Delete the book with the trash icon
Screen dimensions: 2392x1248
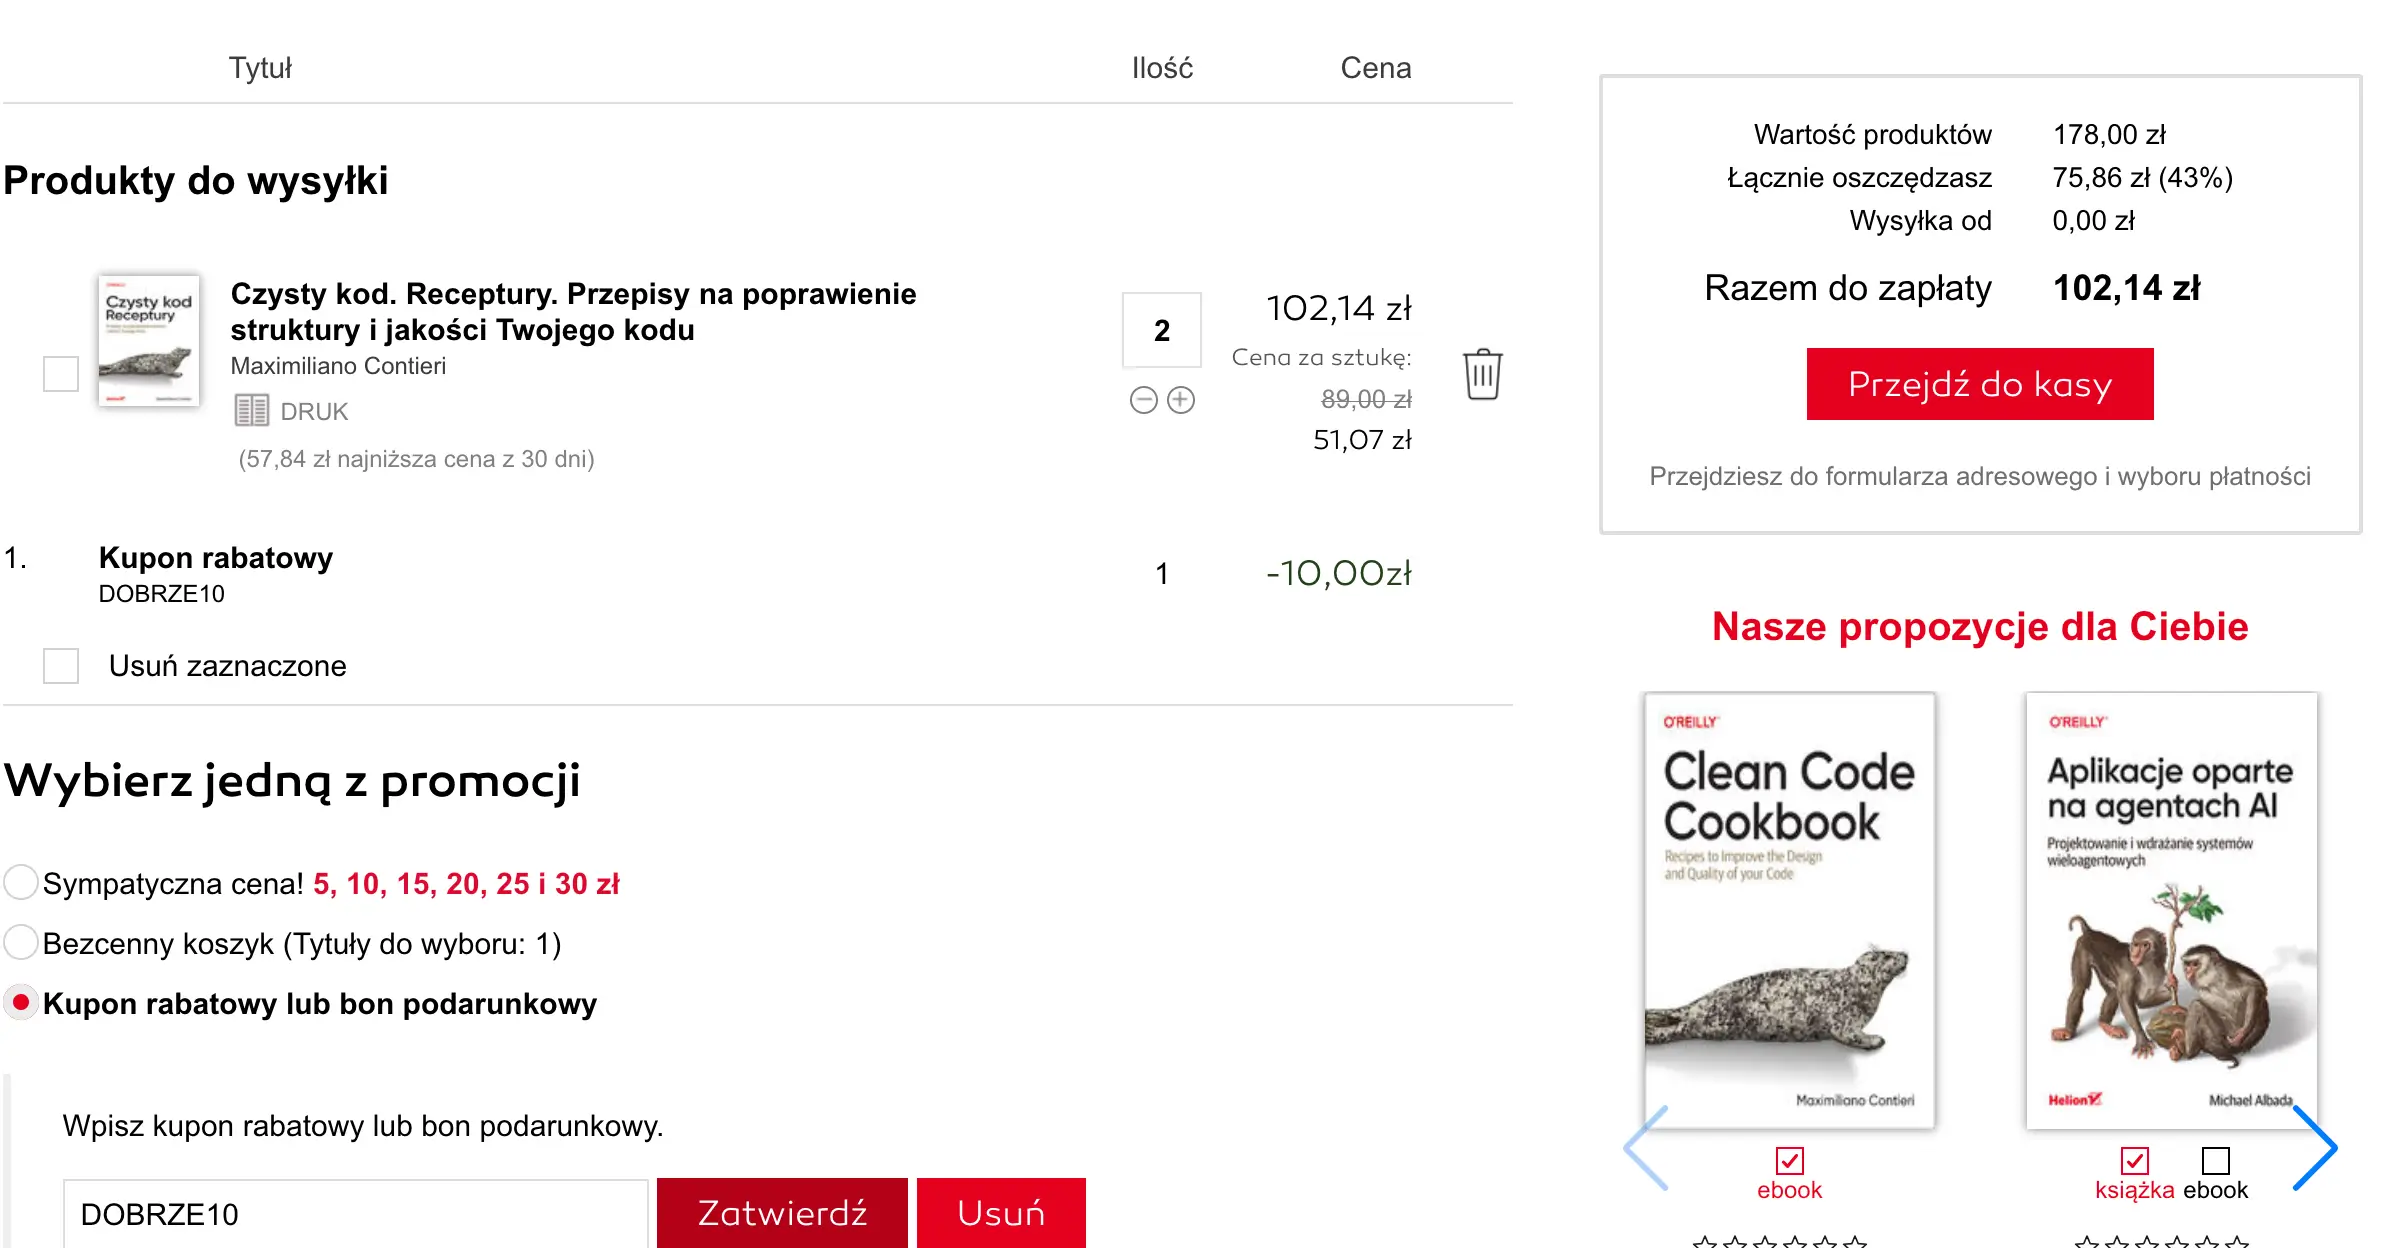(1482, 374)
